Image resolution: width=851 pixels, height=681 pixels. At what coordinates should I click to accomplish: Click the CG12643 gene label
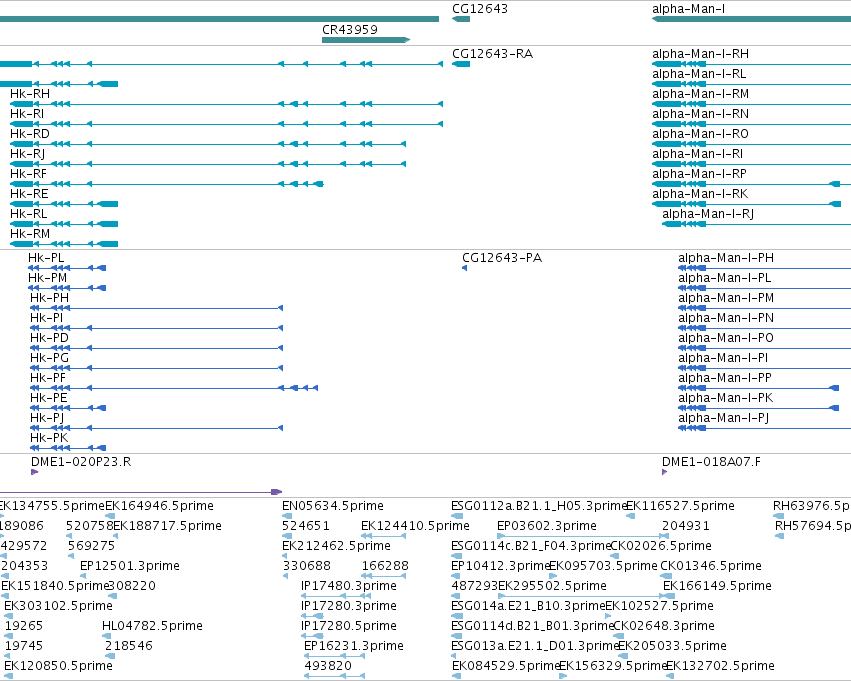point(480,9)
